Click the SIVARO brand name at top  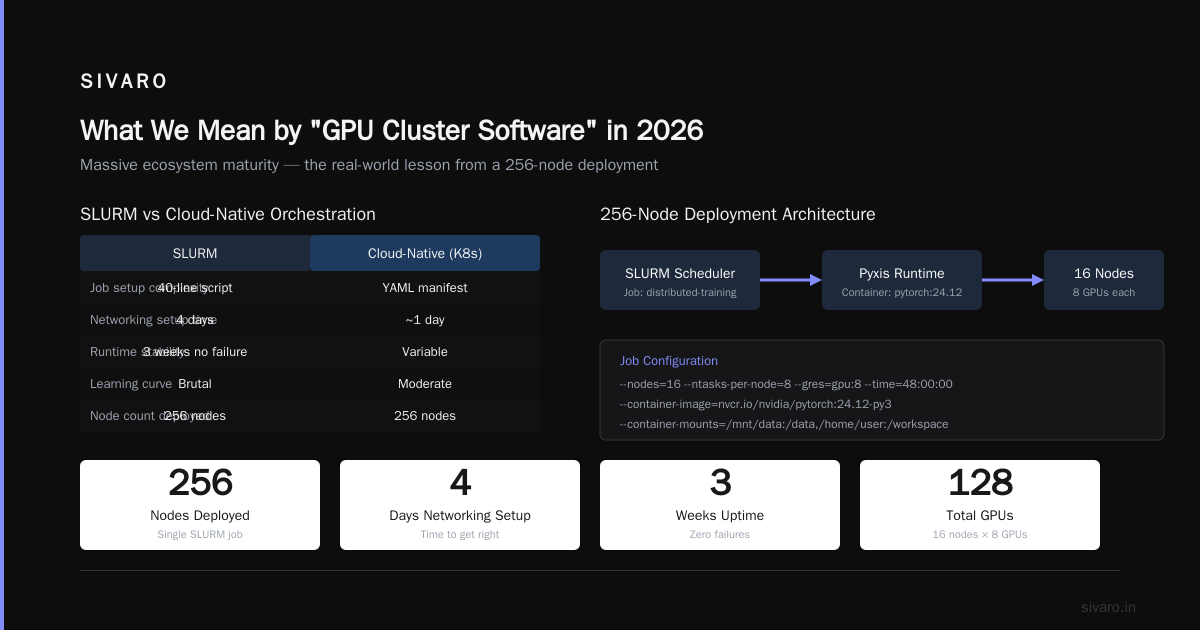click(x=124, y=82)
